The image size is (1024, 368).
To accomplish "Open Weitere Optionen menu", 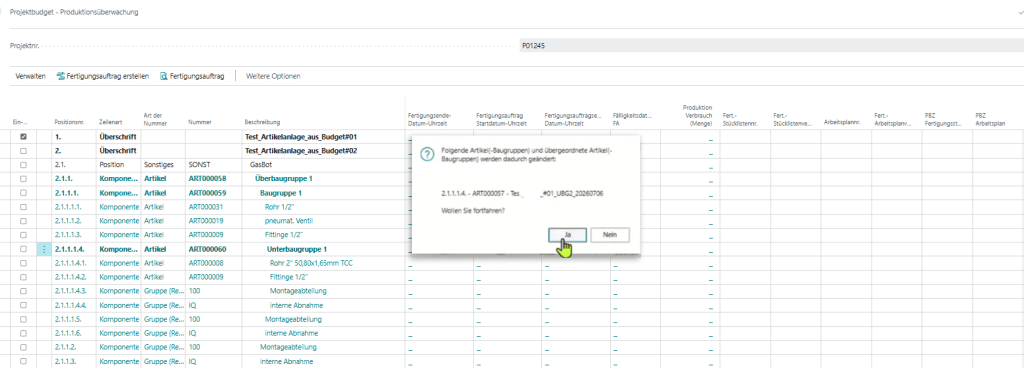I will 273,76.
